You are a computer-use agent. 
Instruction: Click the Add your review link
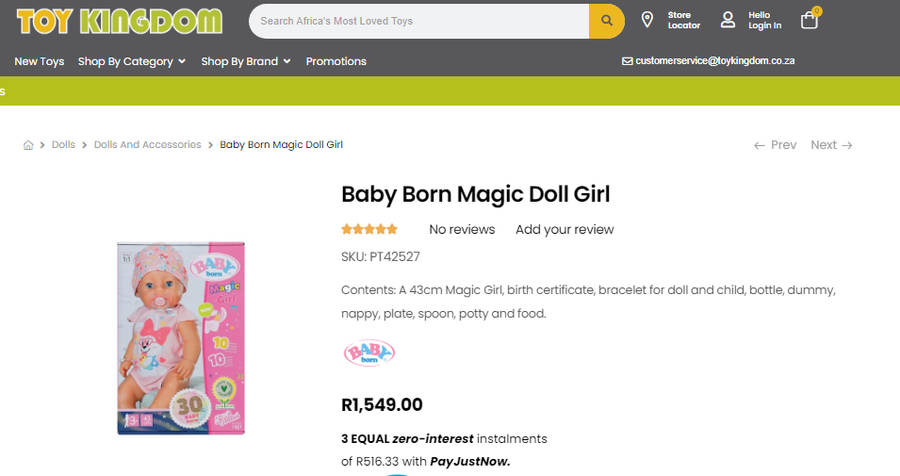[x=564, y=230]
